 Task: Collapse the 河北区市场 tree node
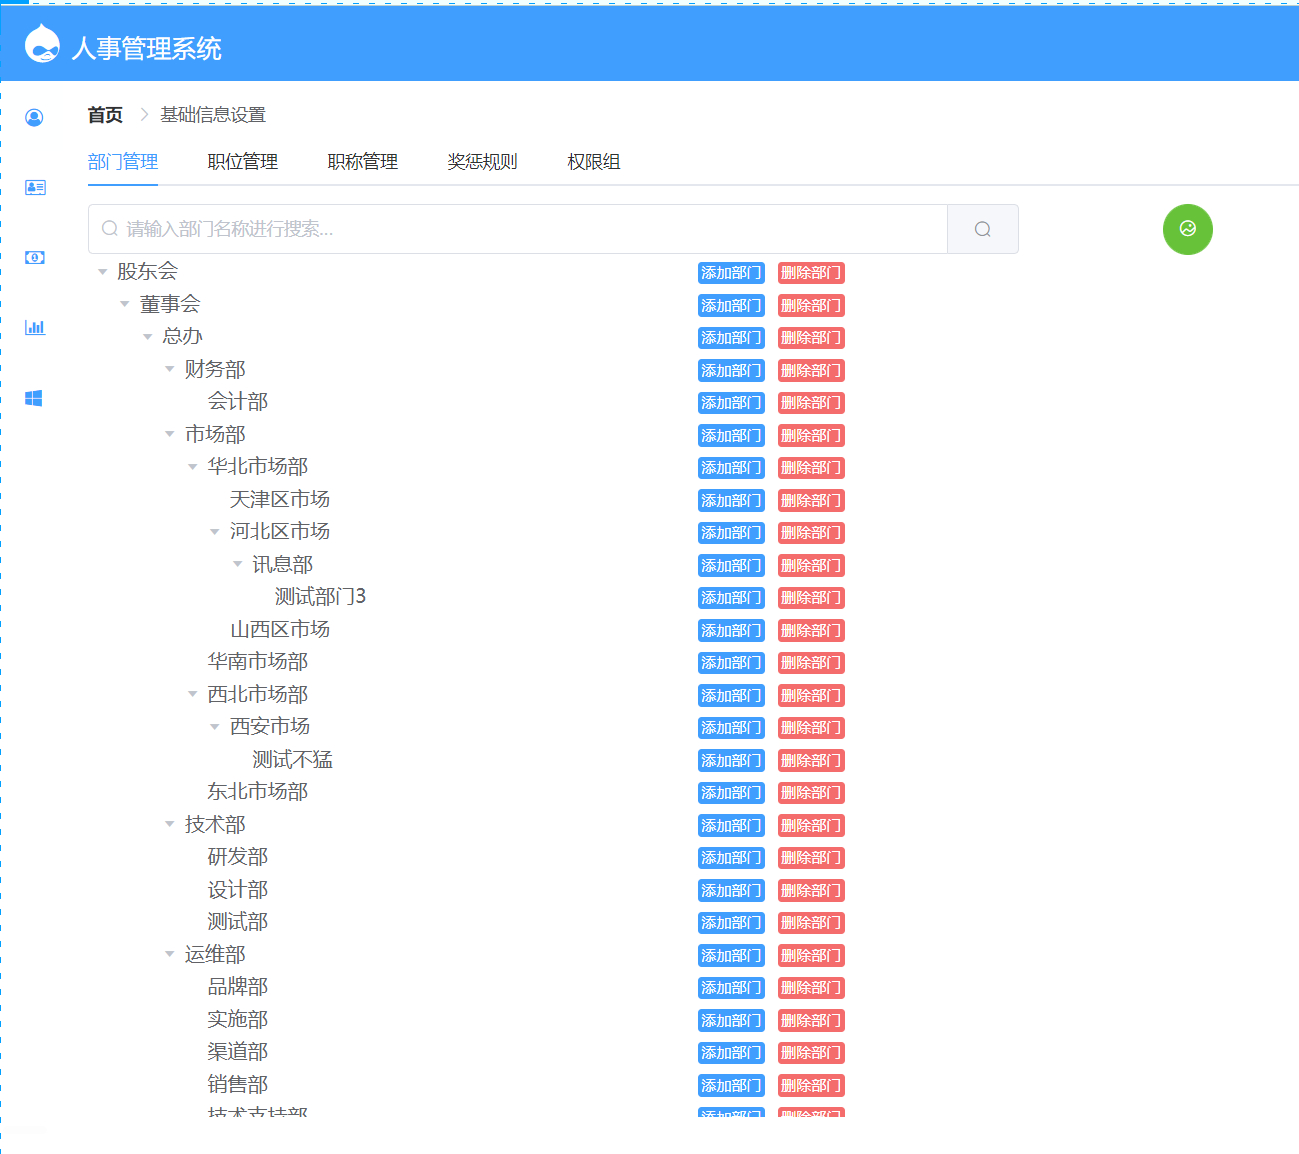215,532
